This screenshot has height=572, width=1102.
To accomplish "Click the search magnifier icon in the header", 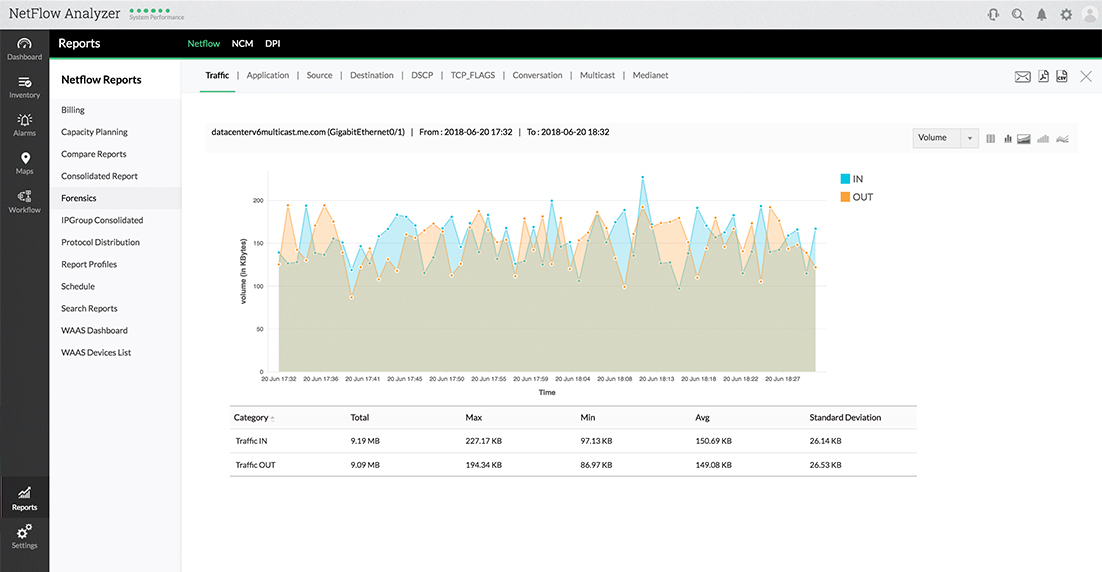I will (1018, 14).
